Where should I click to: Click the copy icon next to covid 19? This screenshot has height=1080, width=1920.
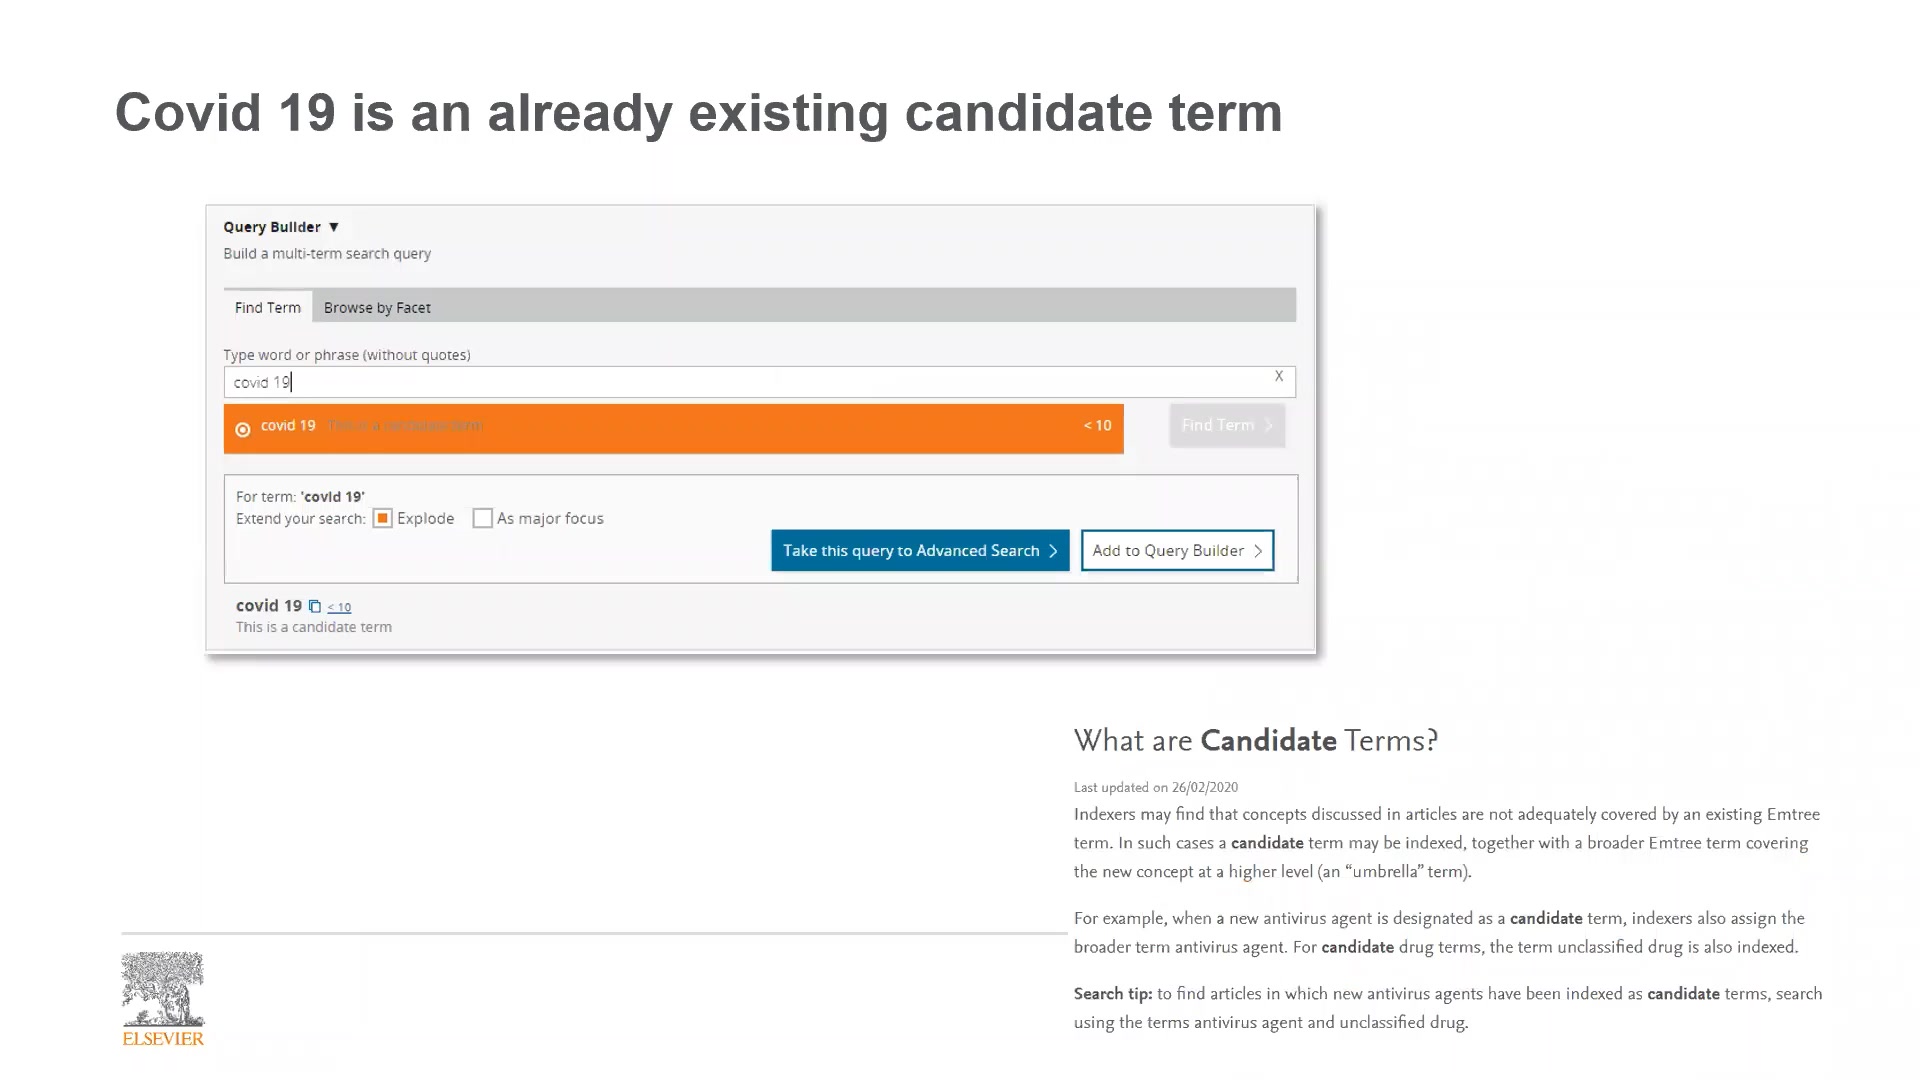tap(316, 605)
